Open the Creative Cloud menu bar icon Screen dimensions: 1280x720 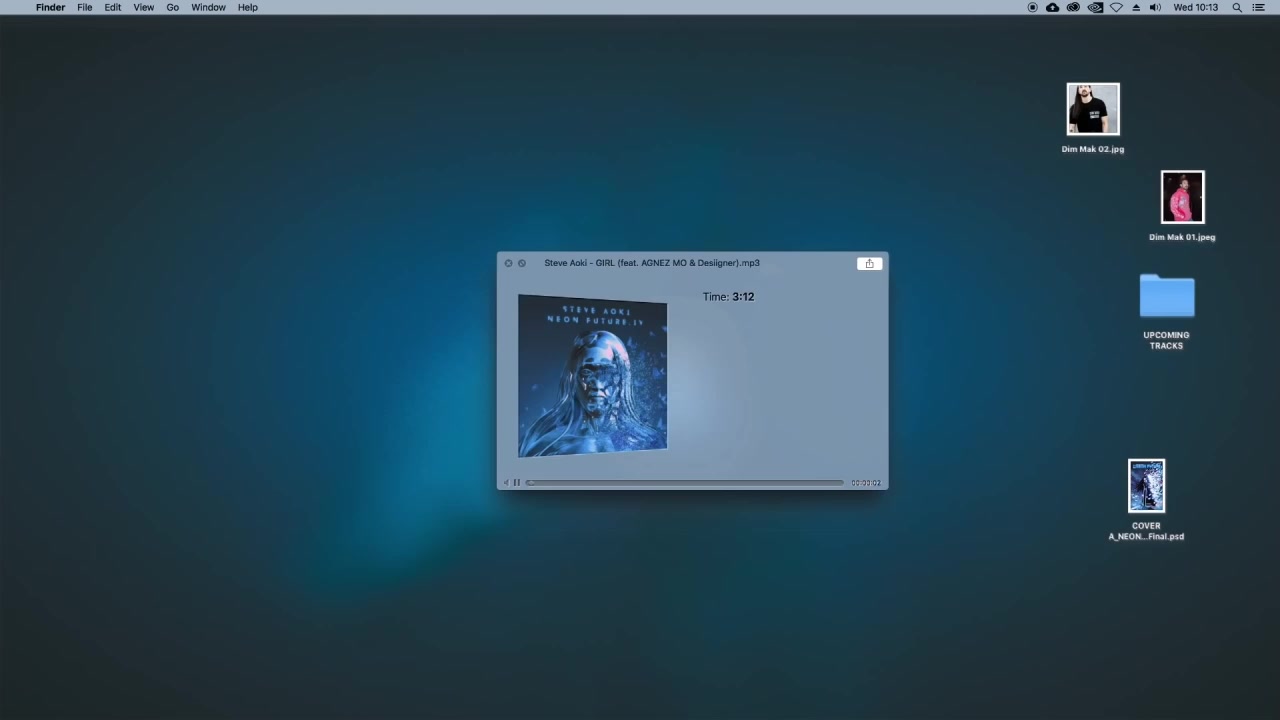(1073, 7)
